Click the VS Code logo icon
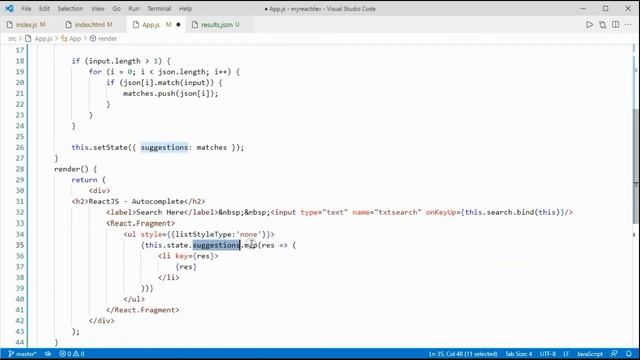 pyautogui.click(x=9, y=8)
